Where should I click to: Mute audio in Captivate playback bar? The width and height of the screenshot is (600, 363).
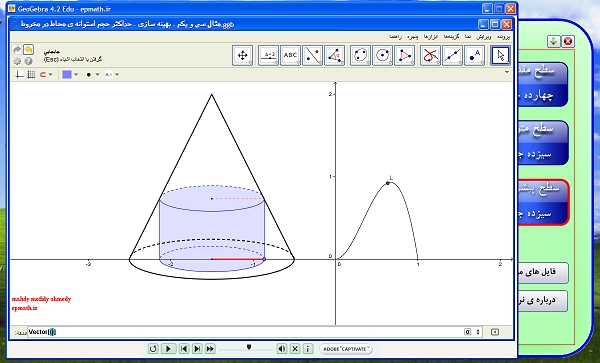[282, 348]
